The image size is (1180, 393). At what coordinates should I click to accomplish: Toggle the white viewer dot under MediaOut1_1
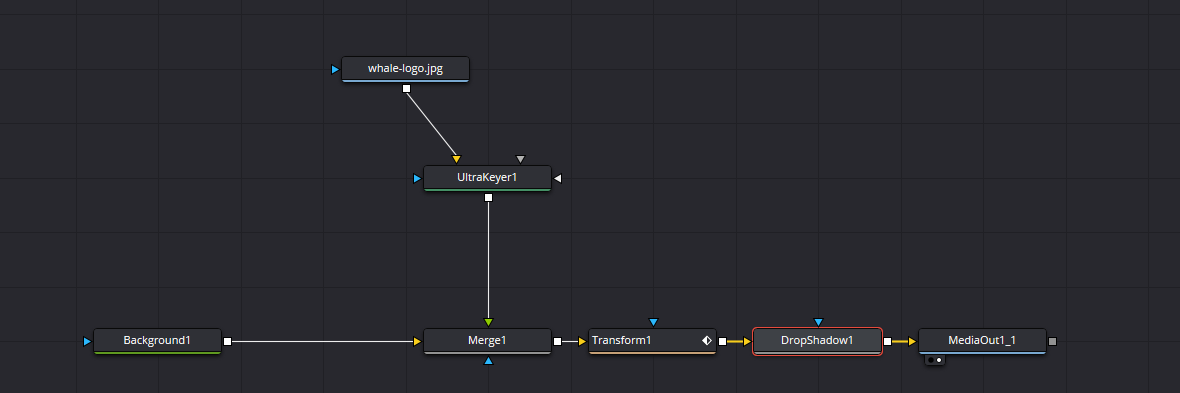[939, 361]
